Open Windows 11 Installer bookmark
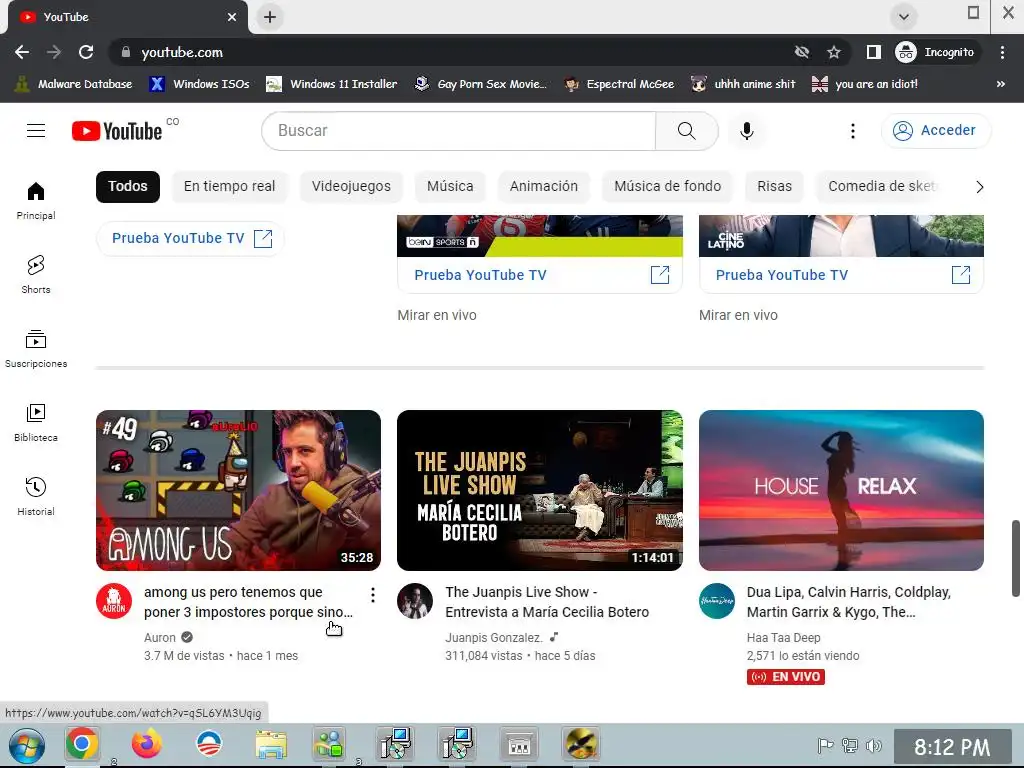Viewport: 1024px width, 768px height. [x=332, y=84]
